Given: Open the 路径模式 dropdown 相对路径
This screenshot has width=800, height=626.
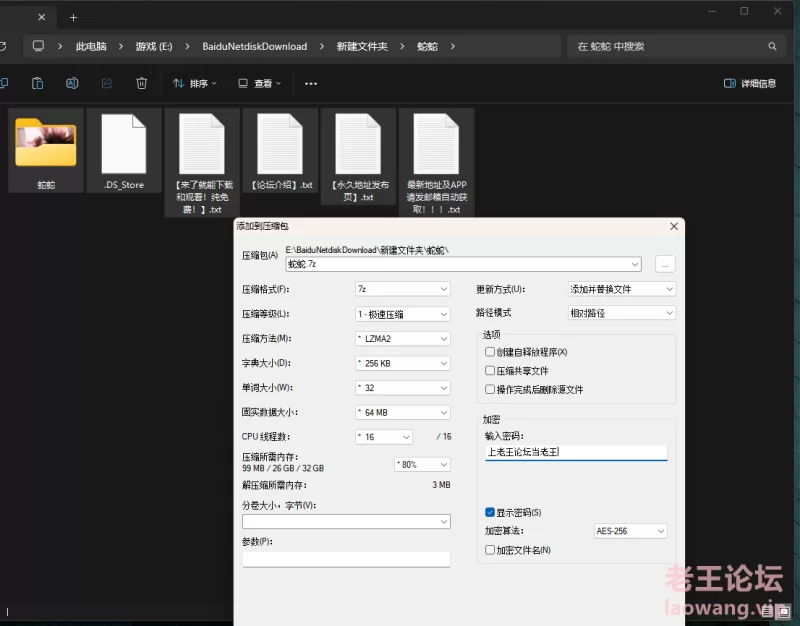Looking at the screenshot, I should 622,313.
